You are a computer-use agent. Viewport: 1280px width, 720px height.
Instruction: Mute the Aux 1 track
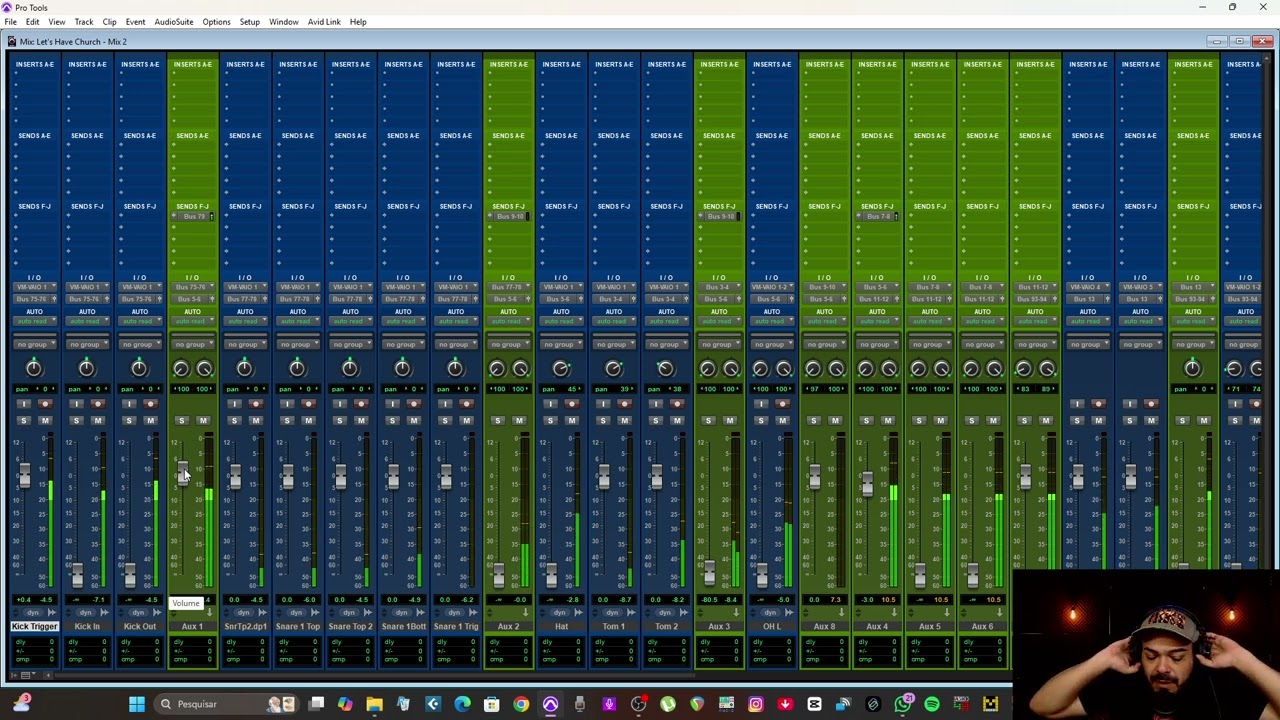pos(203,420)
